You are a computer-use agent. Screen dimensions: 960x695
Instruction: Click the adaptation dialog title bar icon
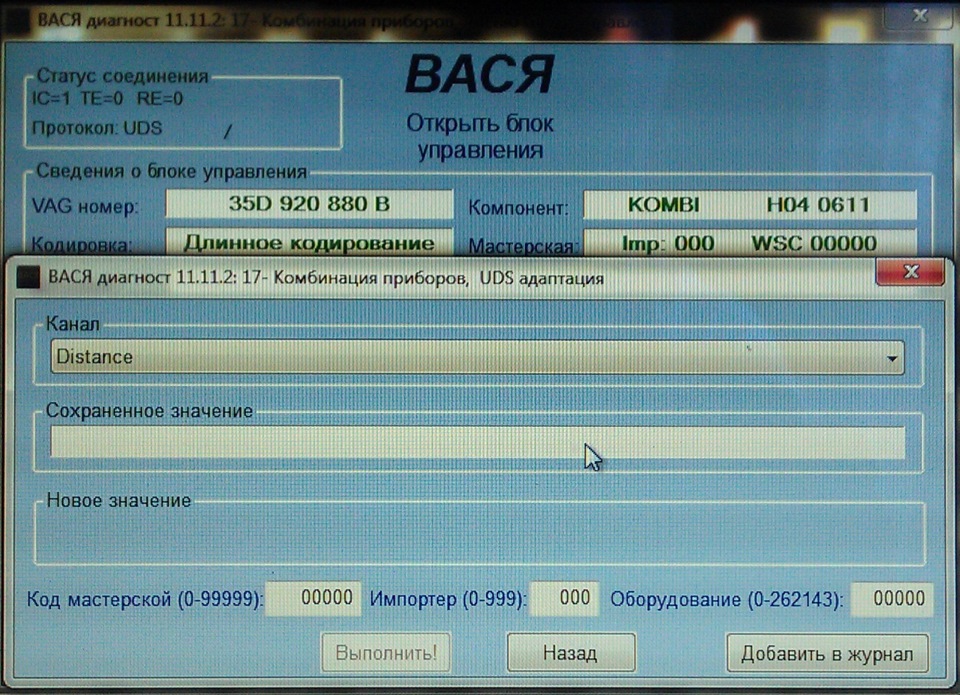(28, 277)
